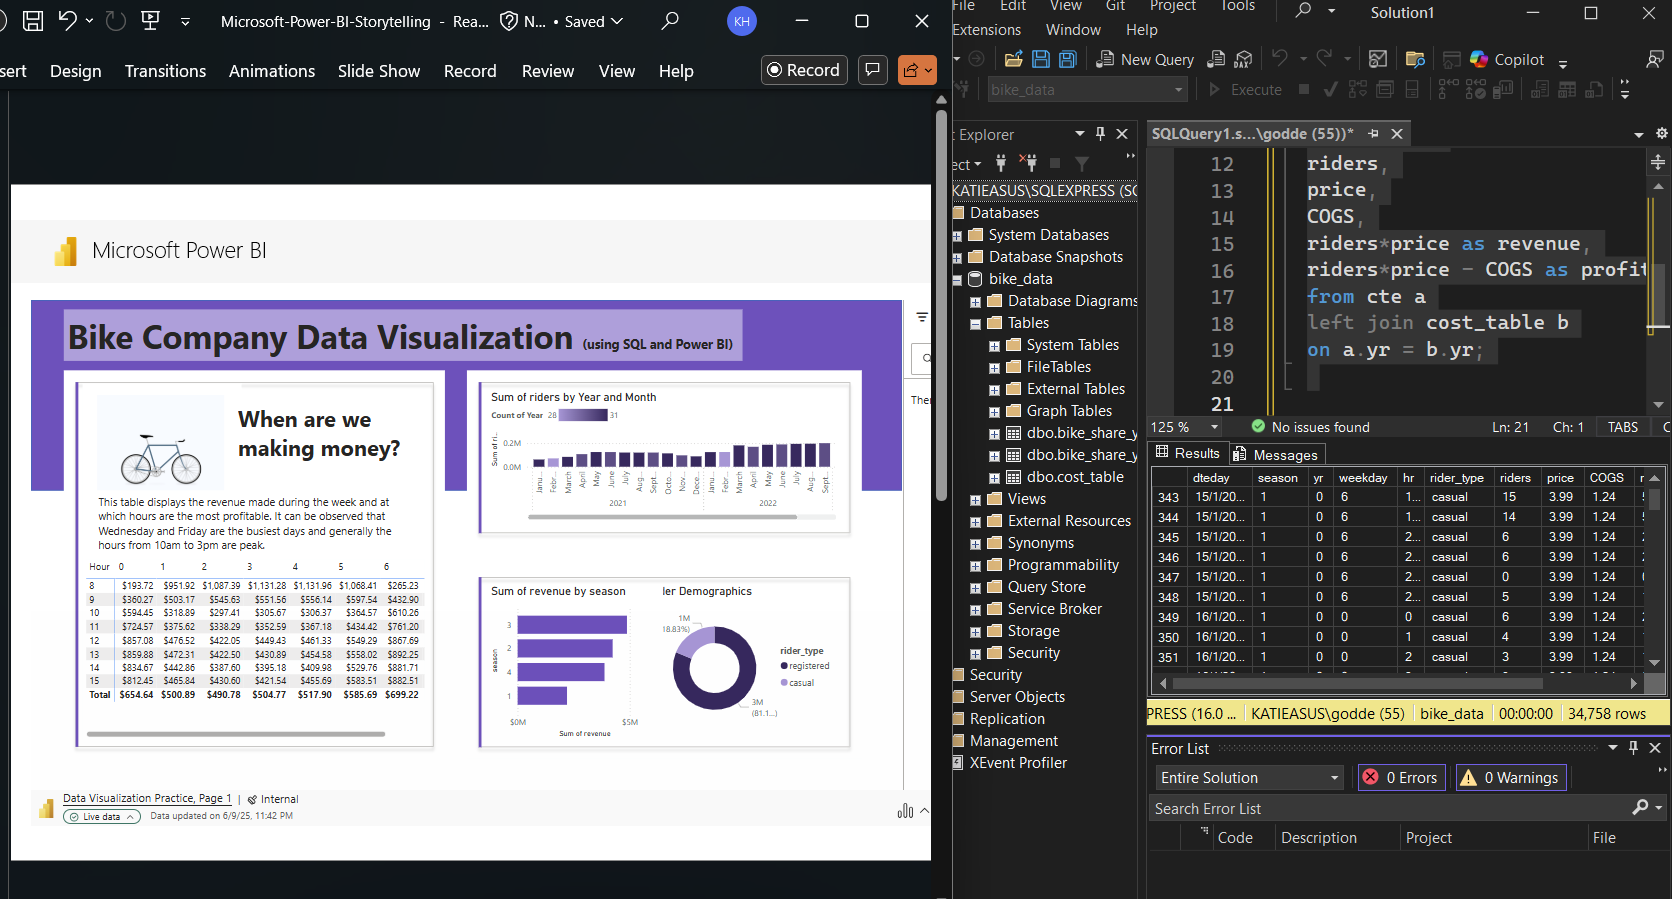Open KH account avatar in PowerPoint
This screenshot has width=1672, height=899.
coord(742,21)
